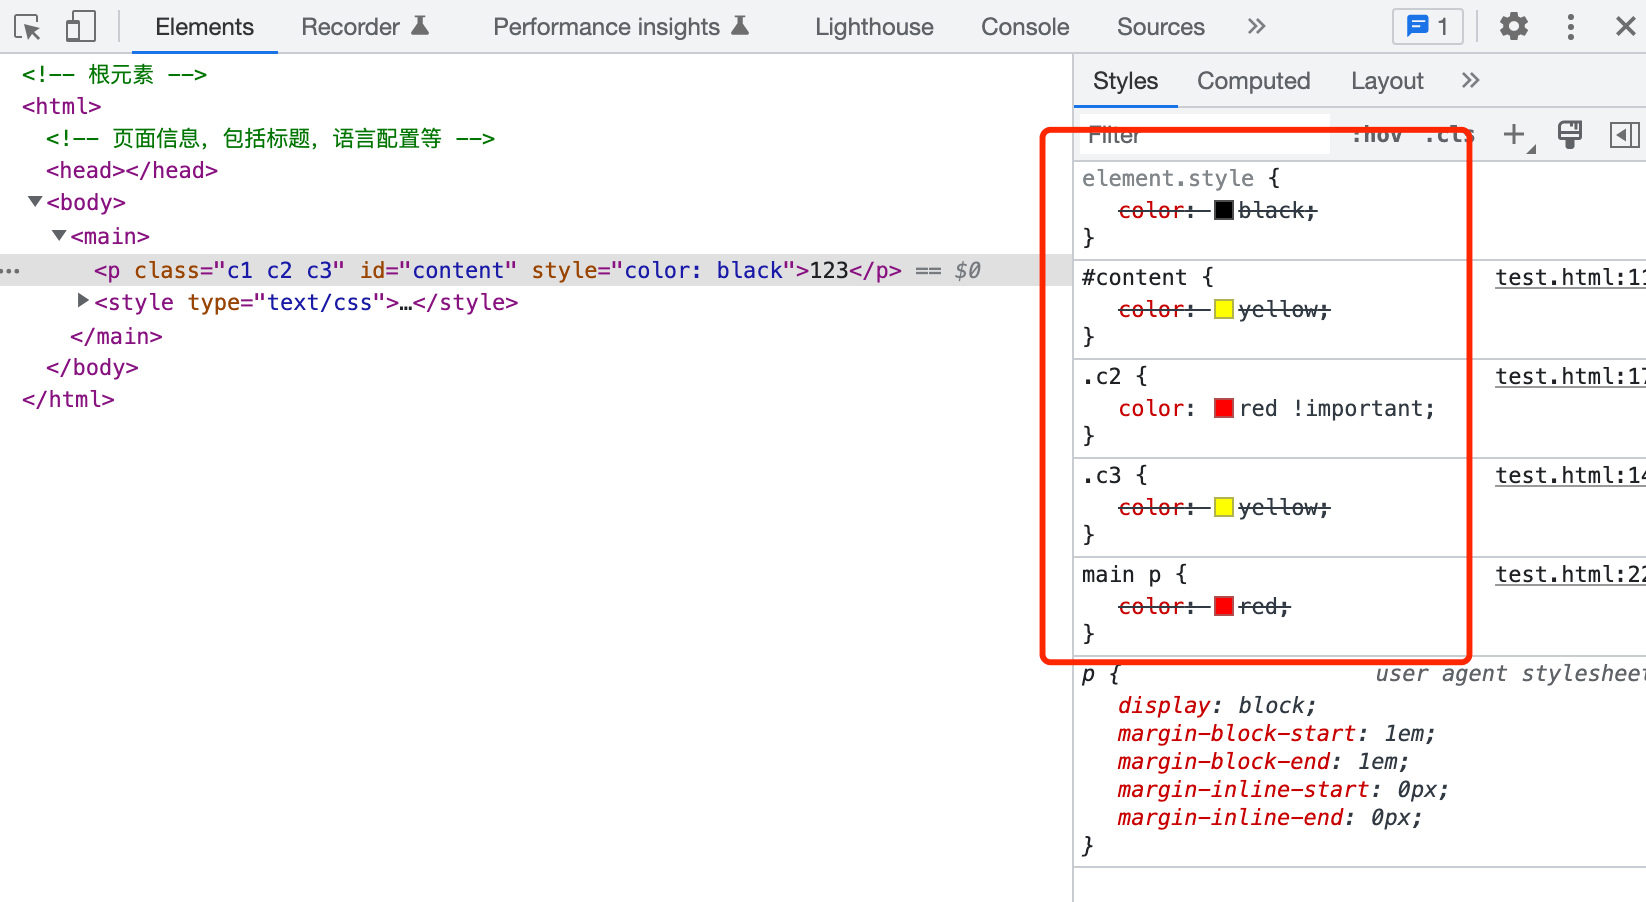Select the html opening tag row
Viewport: 1646px width, 902px height.
coord(62,106)
